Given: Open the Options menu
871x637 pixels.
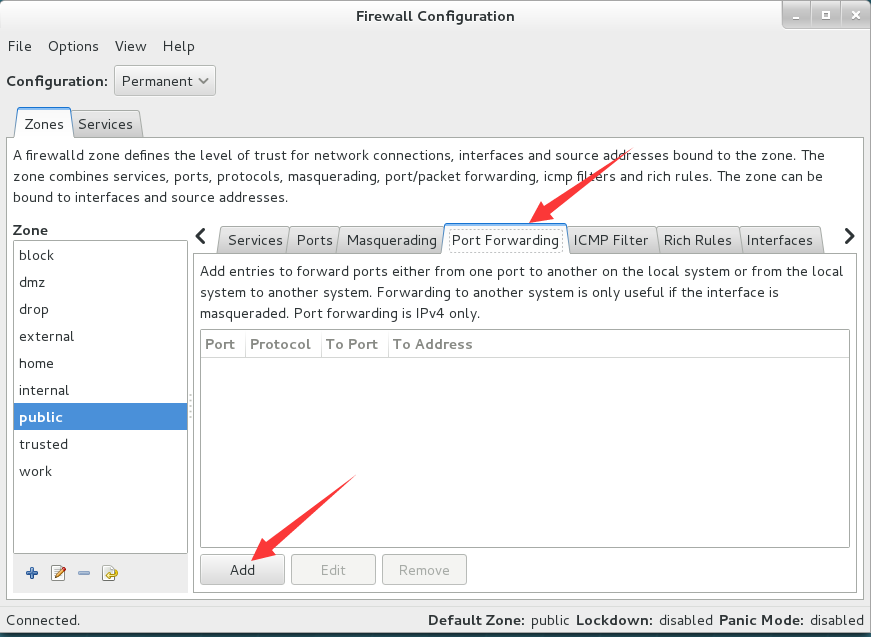Looking at the screenshot, I should click(73, 46).
